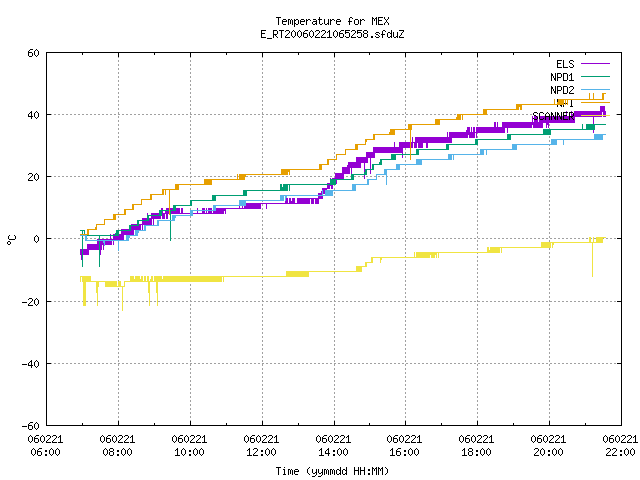Click the chart title 'Temperature for MEX'
Viewport: 640px width, 480px height.
click(332, 21)
